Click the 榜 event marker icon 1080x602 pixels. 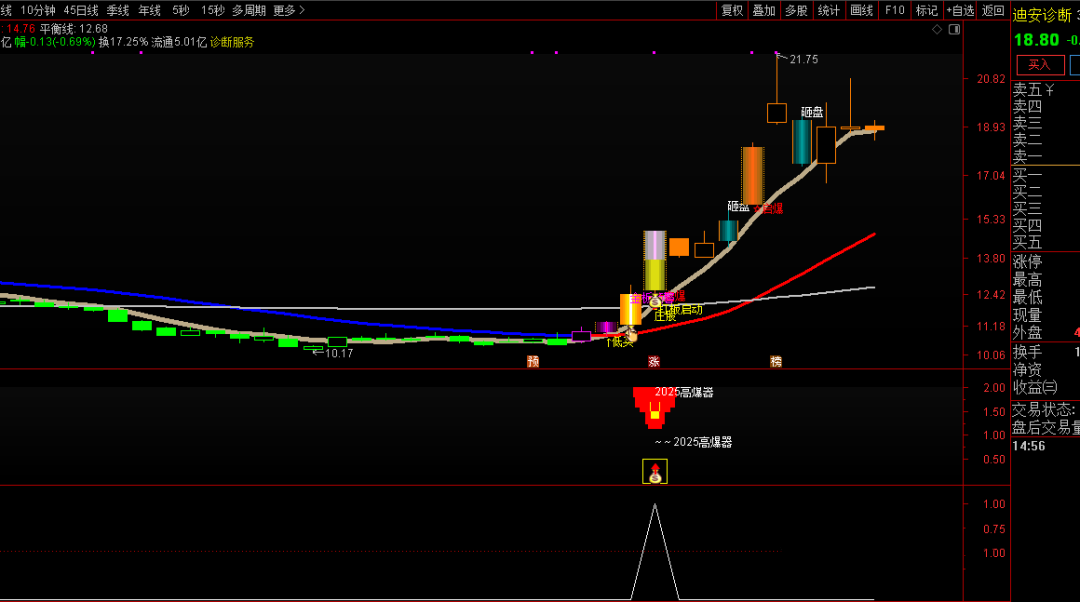click(x=775, y=361)
